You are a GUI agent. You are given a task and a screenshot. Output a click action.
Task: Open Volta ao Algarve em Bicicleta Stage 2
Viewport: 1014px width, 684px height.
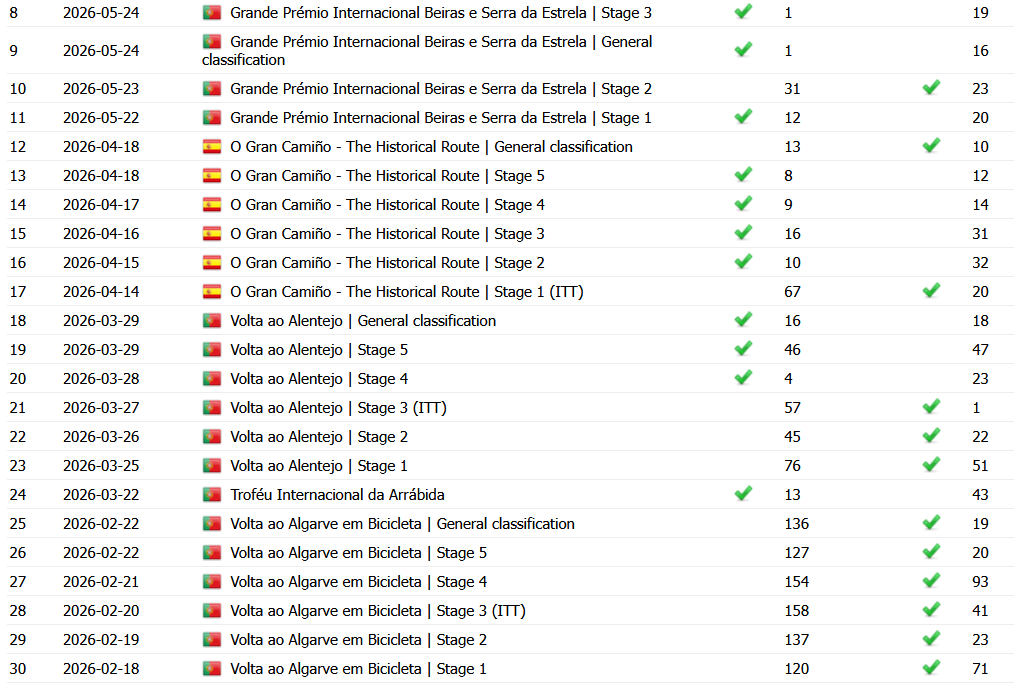[358, 640]
